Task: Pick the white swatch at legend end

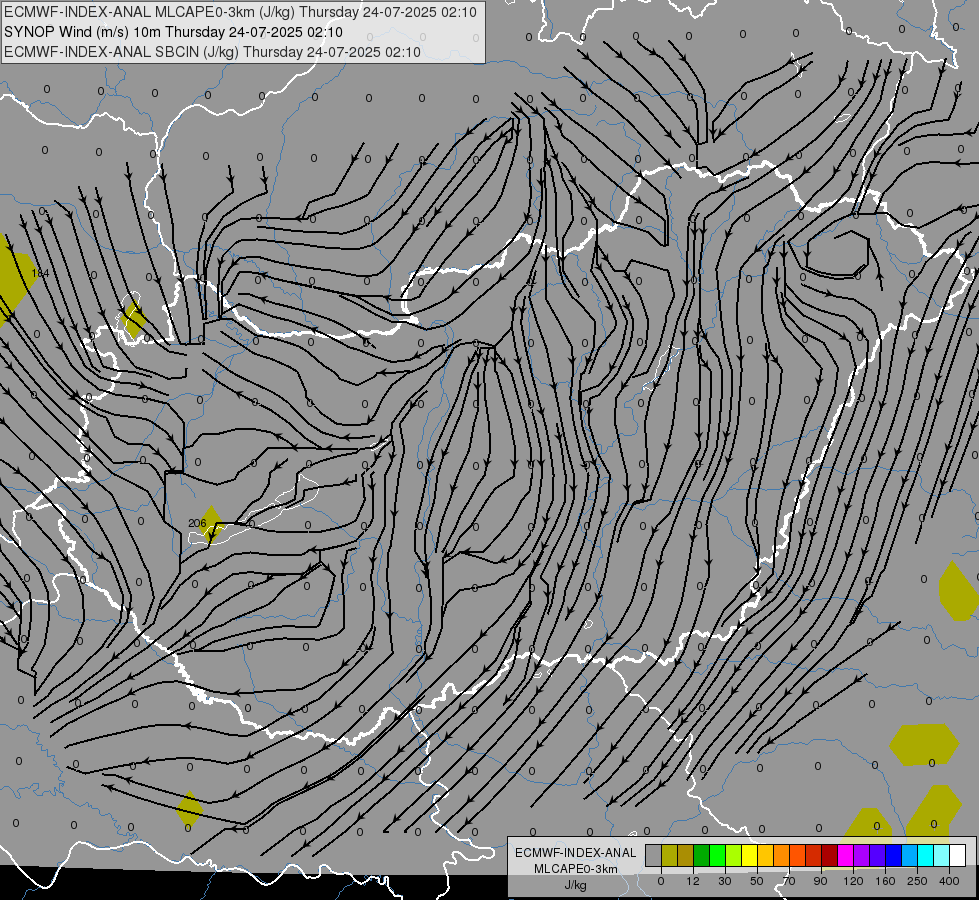Action: (x=958, y=855)
